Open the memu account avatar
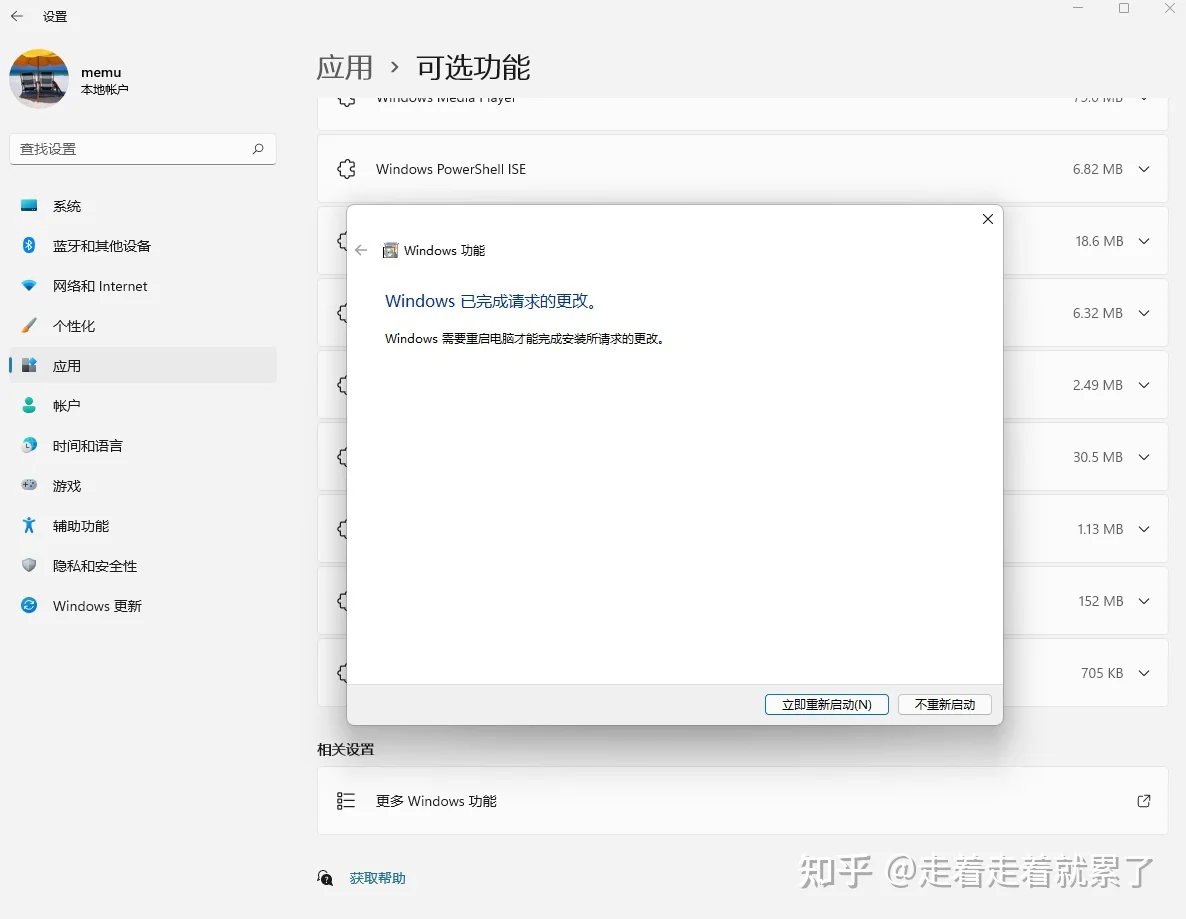1186x919 pixels. [39, 79]
